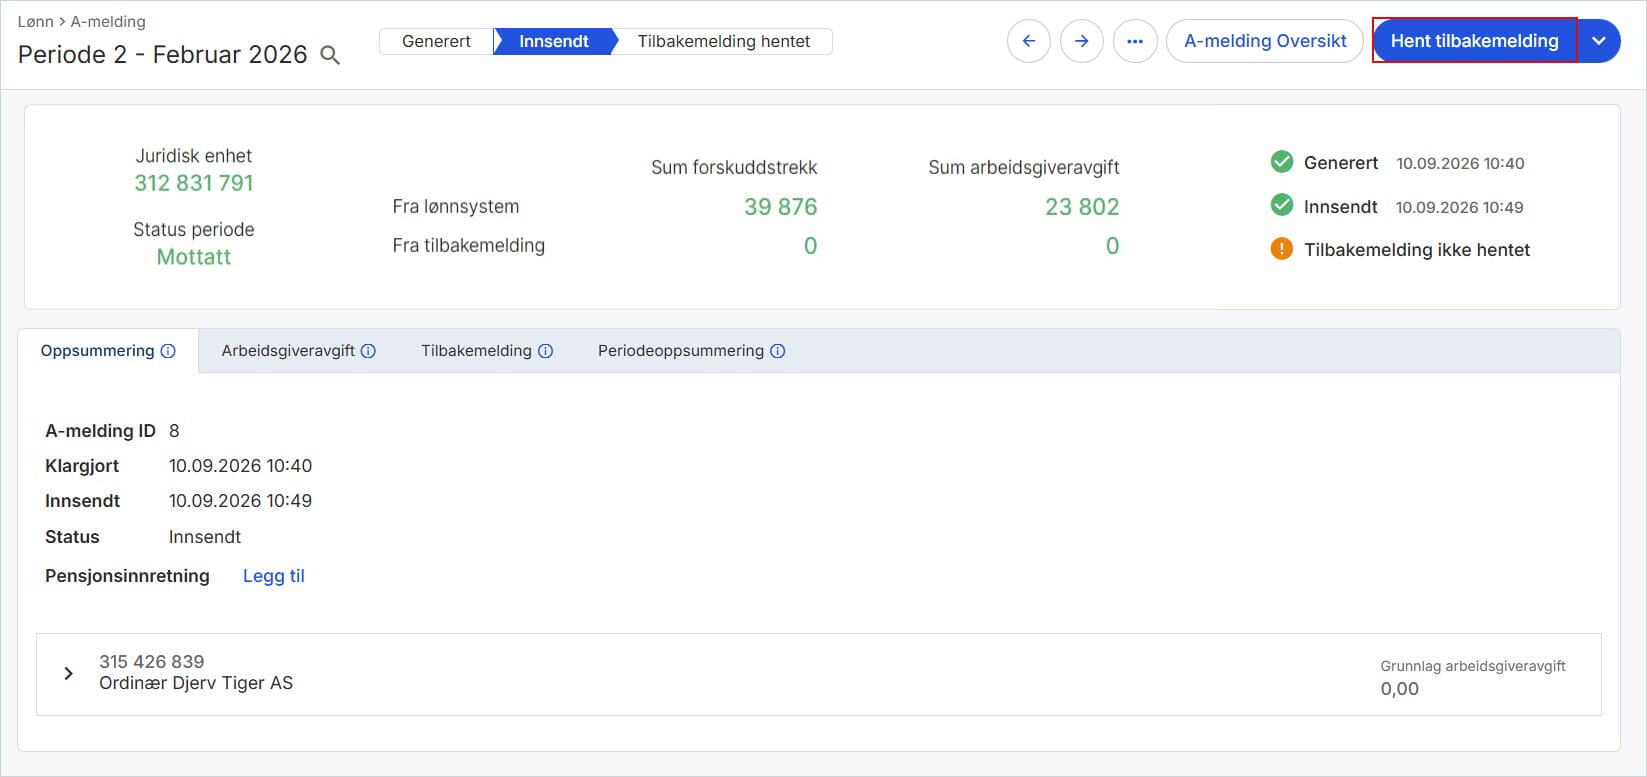Screen dimensions: 1647x777
Task: Open the dropdown arrow beside Hent tilbakemelding
Action: pos(1599,41)
